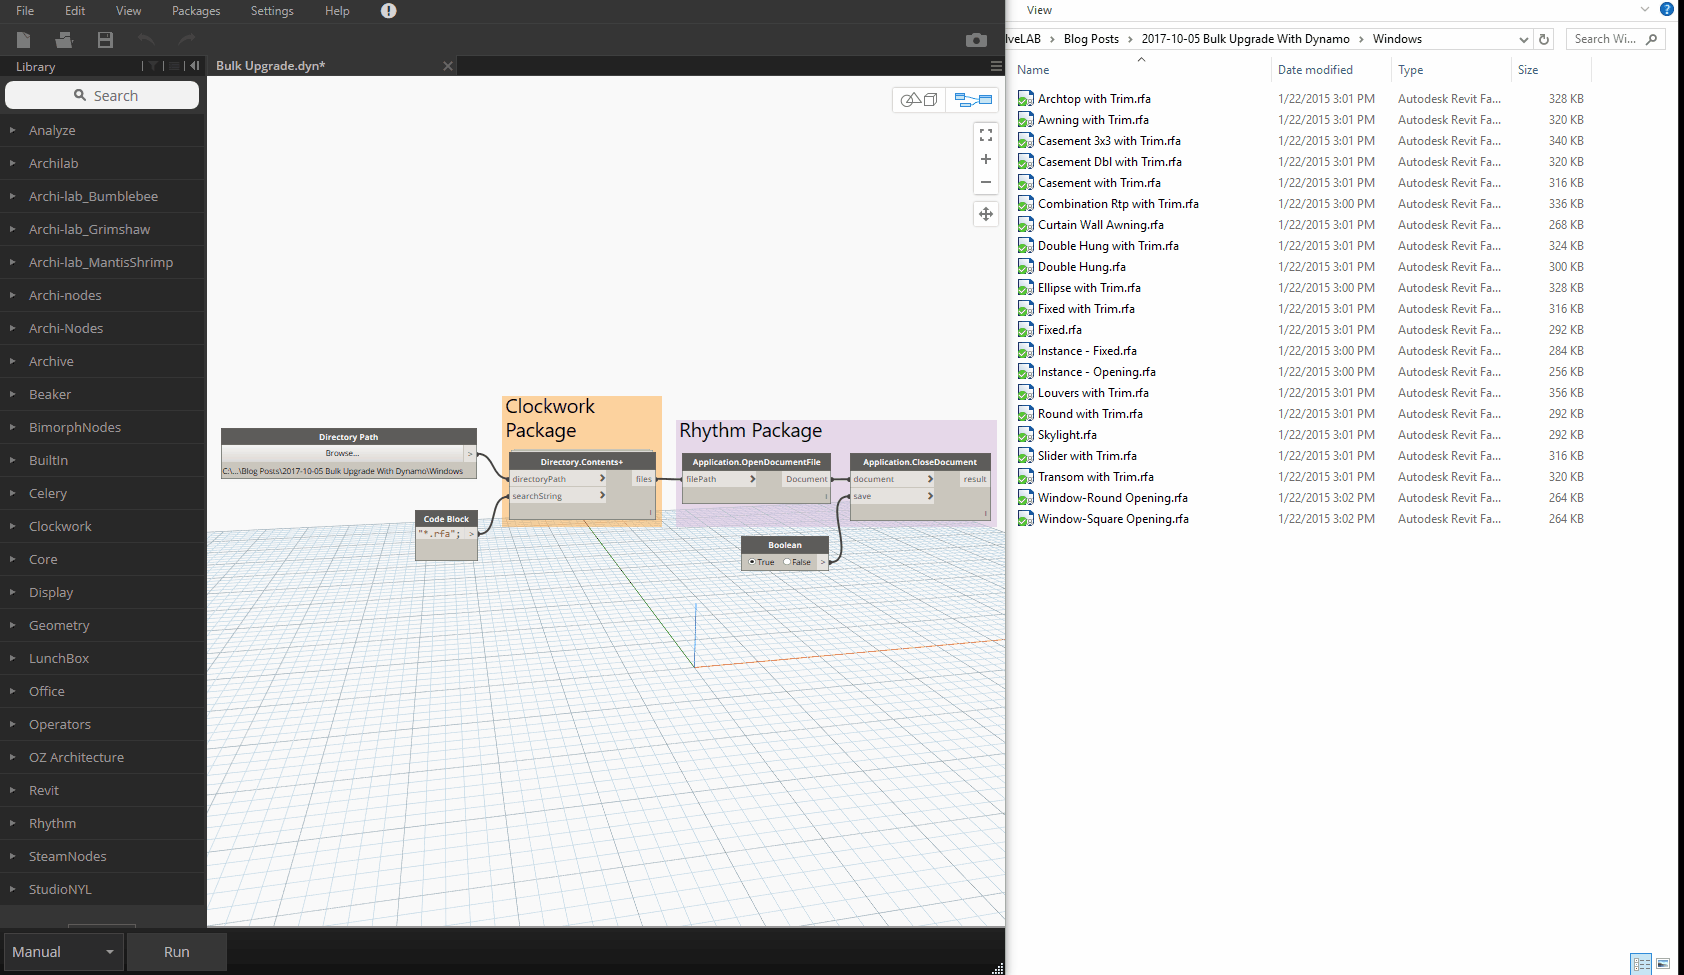The height and width of the screenshot is (975, 1684).
Task: Click the Clockwork Package group title
Action: pyautogui.click(x=550, y=419)
